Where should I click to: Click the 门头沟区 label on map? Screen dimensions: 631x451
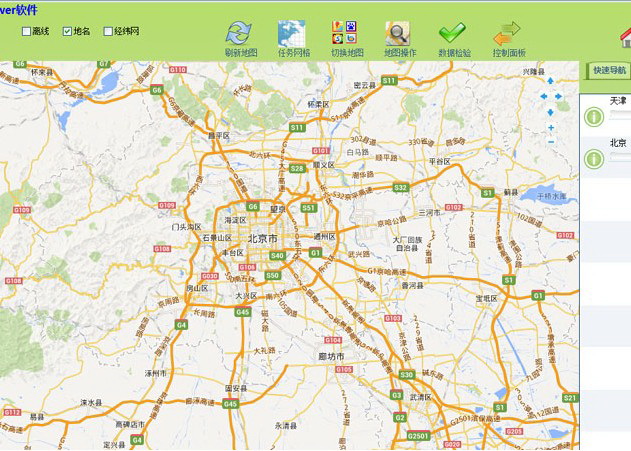pos(186,227)
